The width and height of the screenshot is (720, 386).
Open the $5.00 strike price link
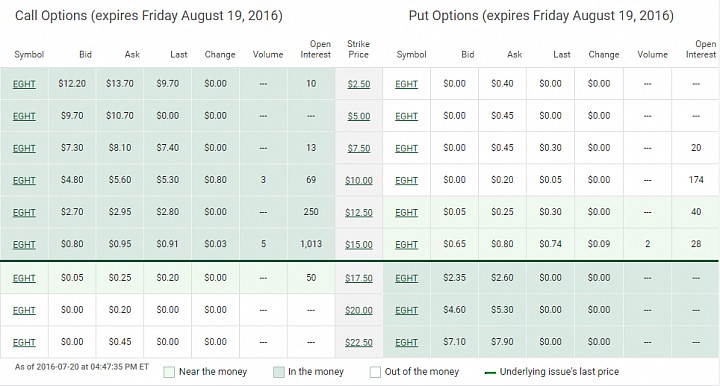pyautogui.click(x=359, y=116)
